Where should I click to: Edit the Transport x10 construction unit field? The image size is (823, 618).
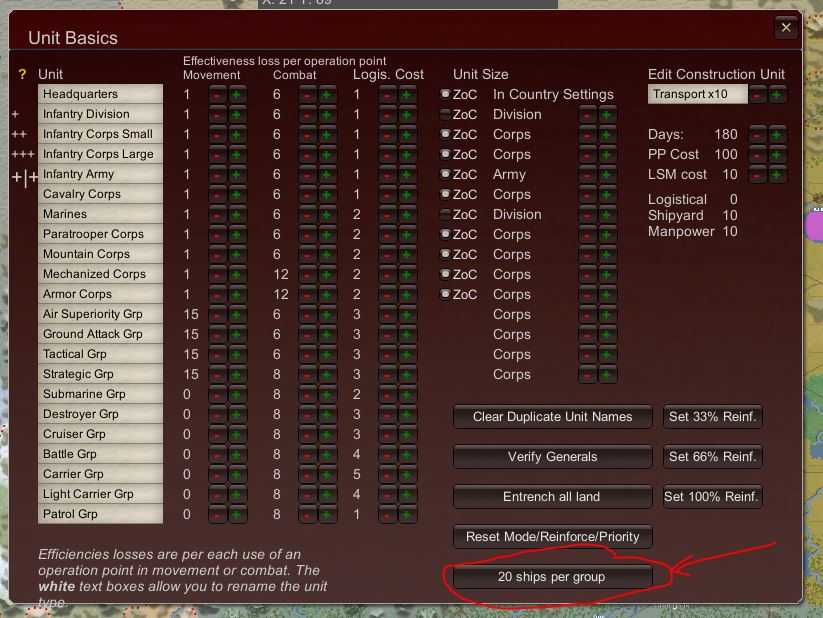698,94
